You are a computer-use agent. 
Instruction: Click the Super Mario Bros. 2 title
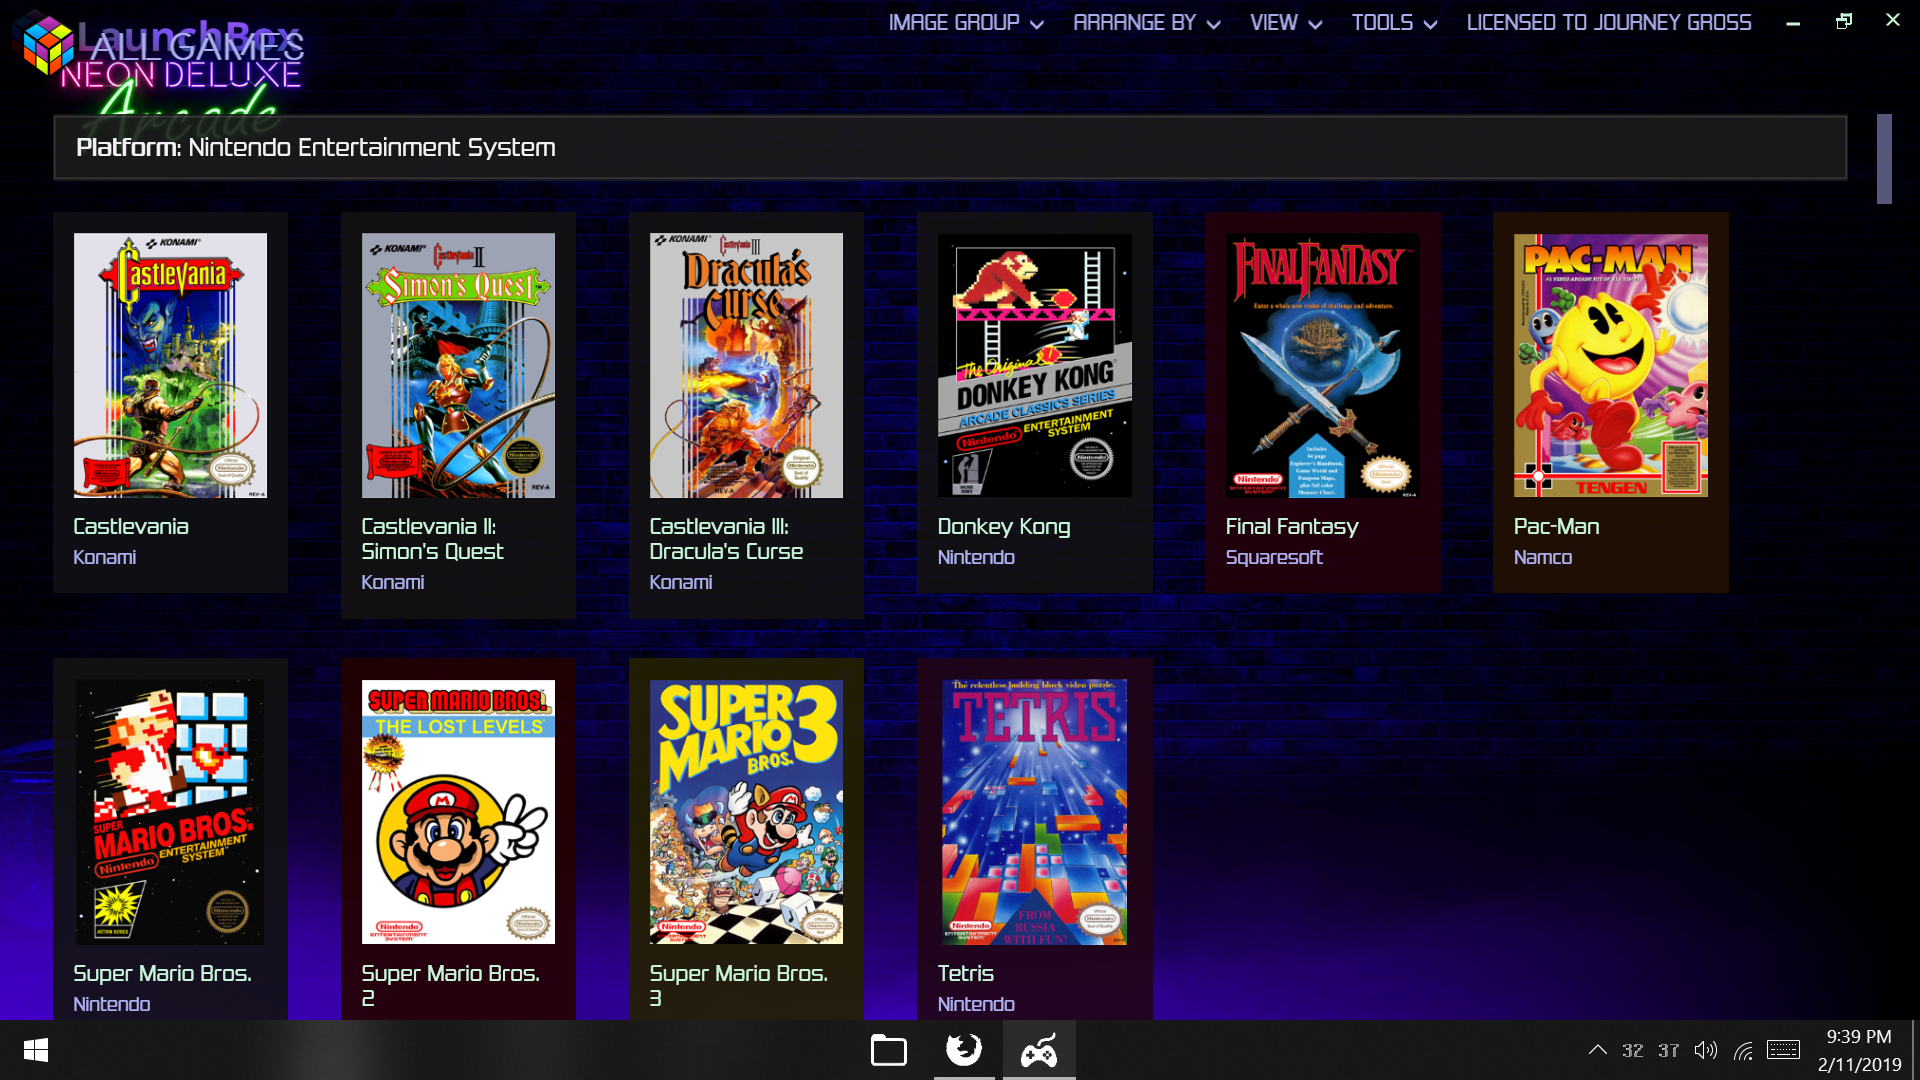(450, 985)
